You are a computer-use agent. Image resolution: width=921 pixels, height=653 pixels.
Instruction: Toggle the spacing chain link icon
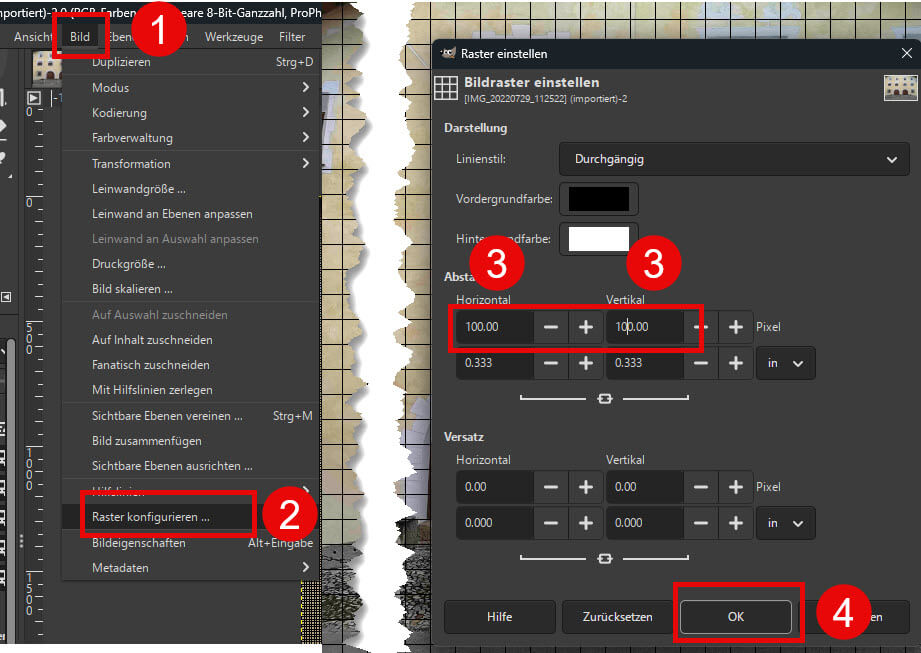604,398
